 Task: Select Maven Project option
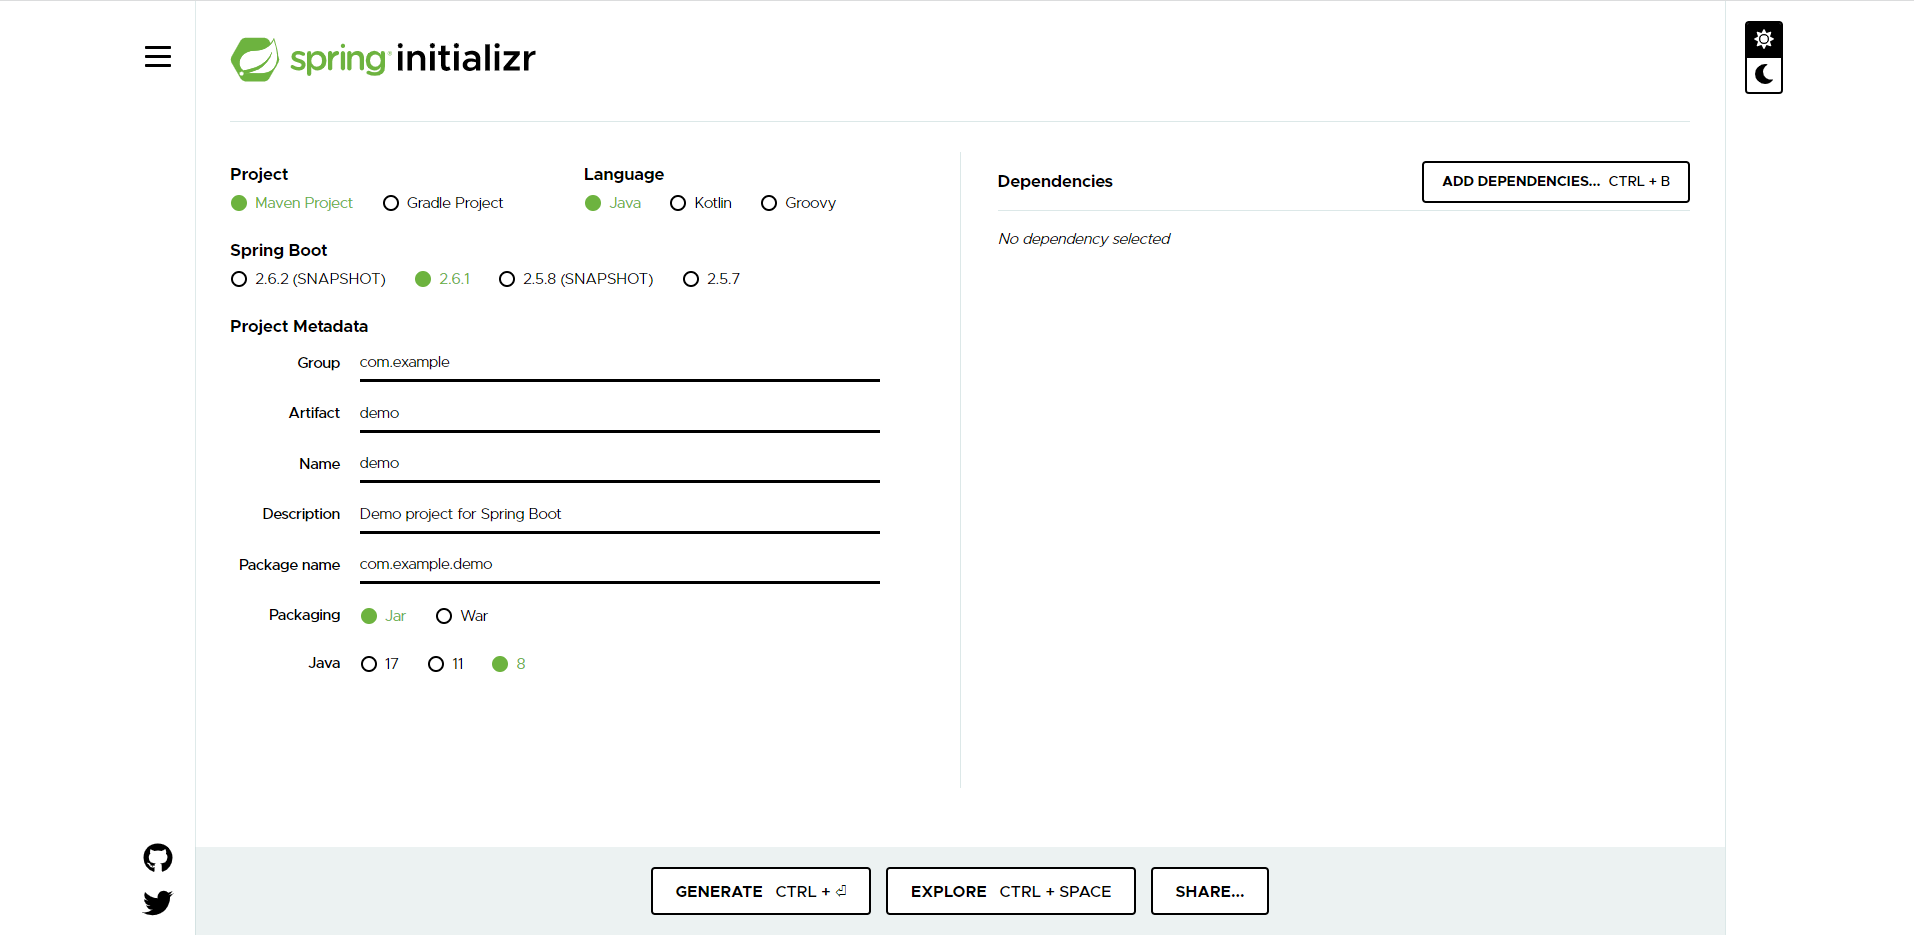click(292, 203)
